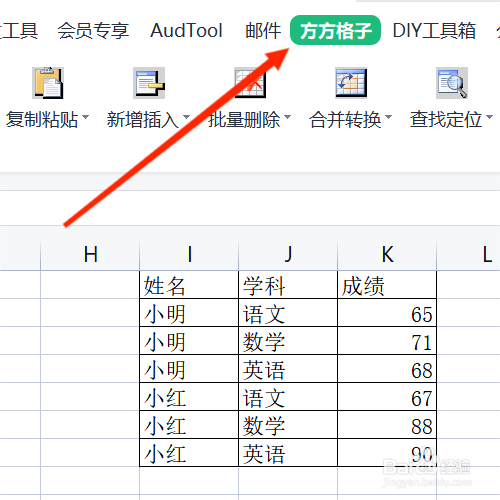Click the 合并转换 merge convert icon
The height and width of the screenshot is (500, 500).
pyautogui.click(x=351, y=83)
